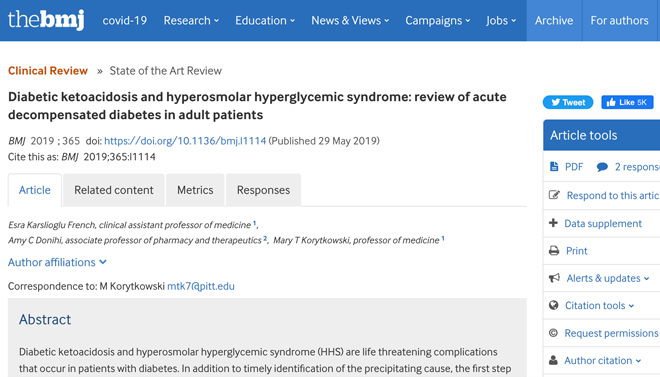Click the Article tools panel header
Screen dimensions: 660x377
pyautogui.click(x=601, y=135)
